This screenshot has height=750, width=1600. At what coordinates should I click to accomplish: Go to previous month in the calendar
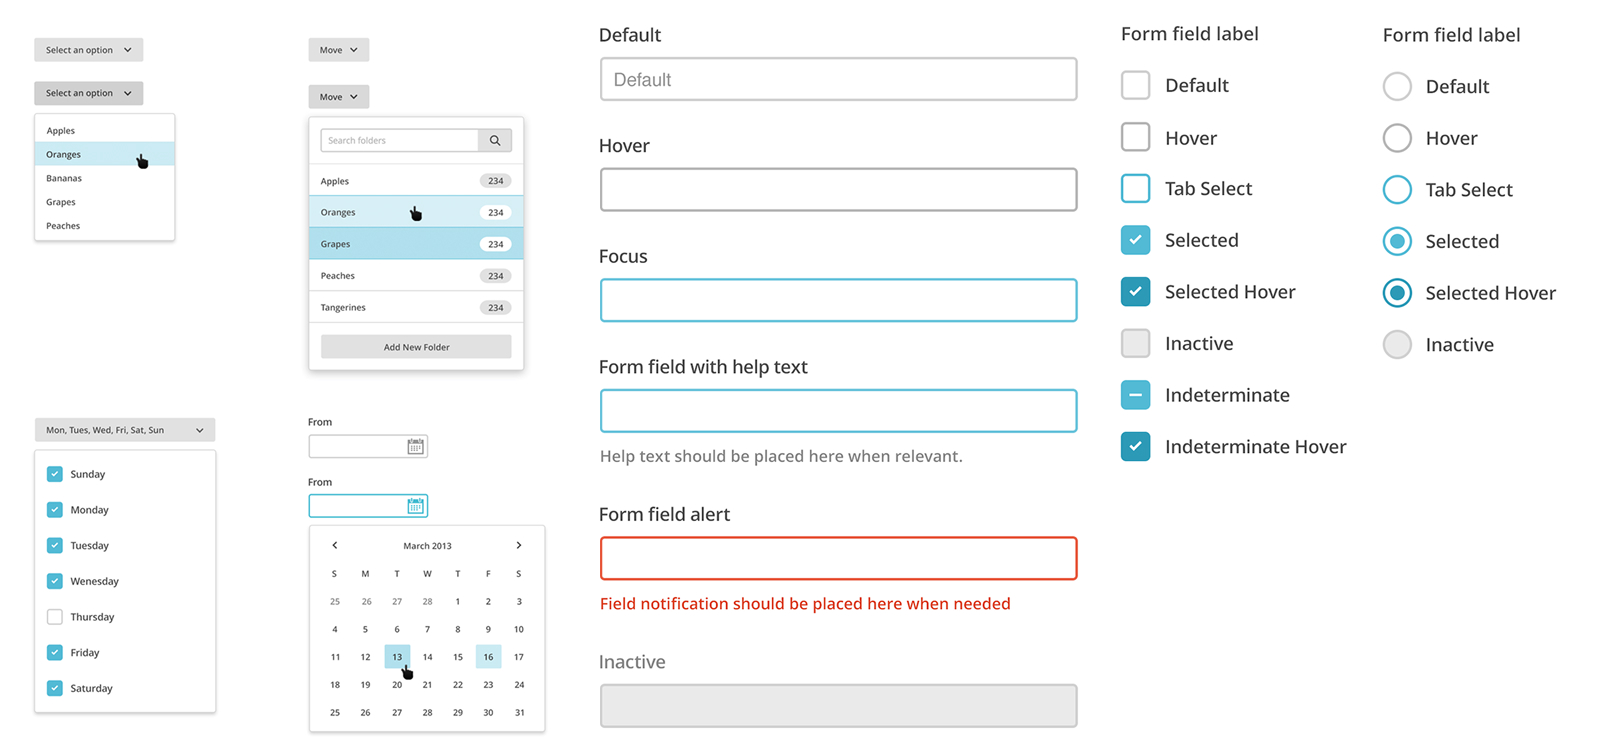click(x=335, y=546)
